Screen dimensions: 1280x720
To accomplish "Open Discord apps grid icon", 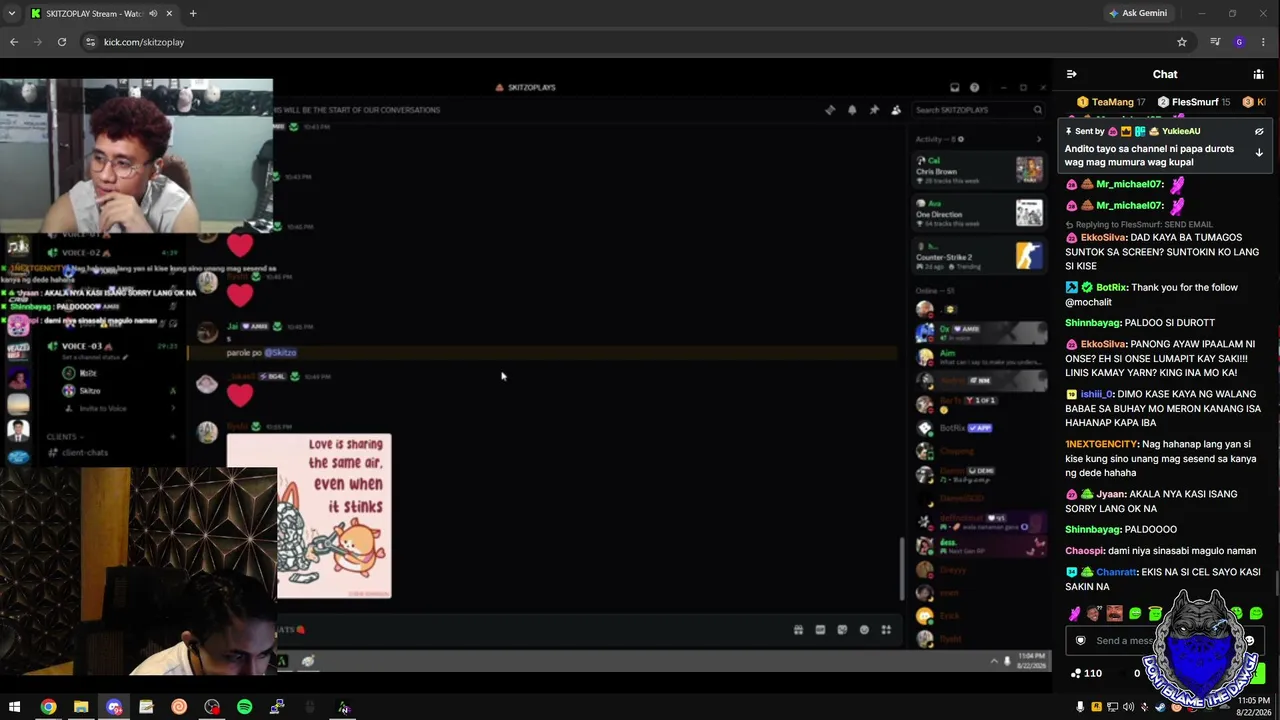I will click(886, 630).
